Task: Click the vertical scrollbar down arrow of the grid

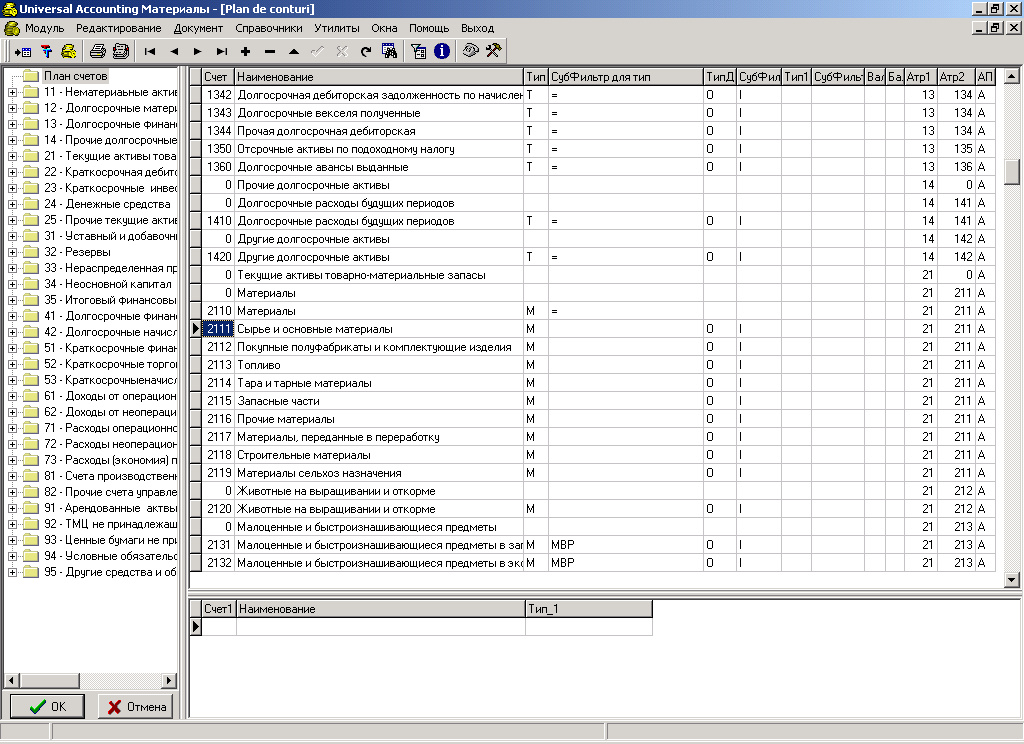Action: pyautogui.click(x=1012, y=579)
